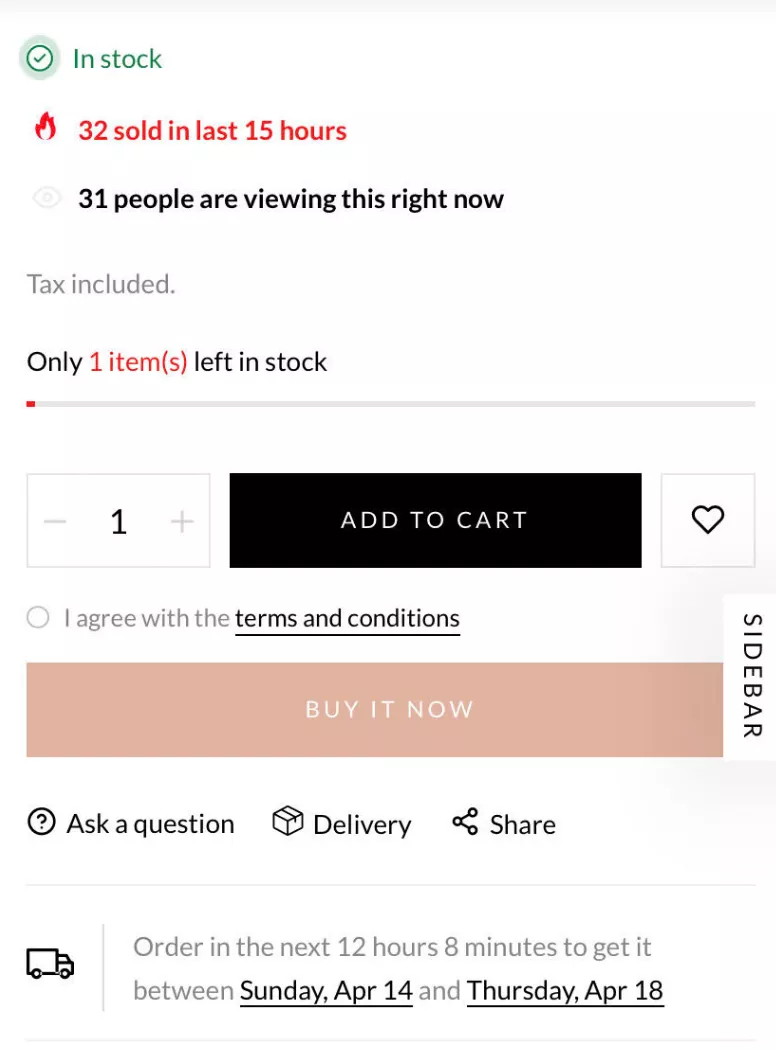Open the terms and conditions link
776x1050 pixels.
coord(347,619)
